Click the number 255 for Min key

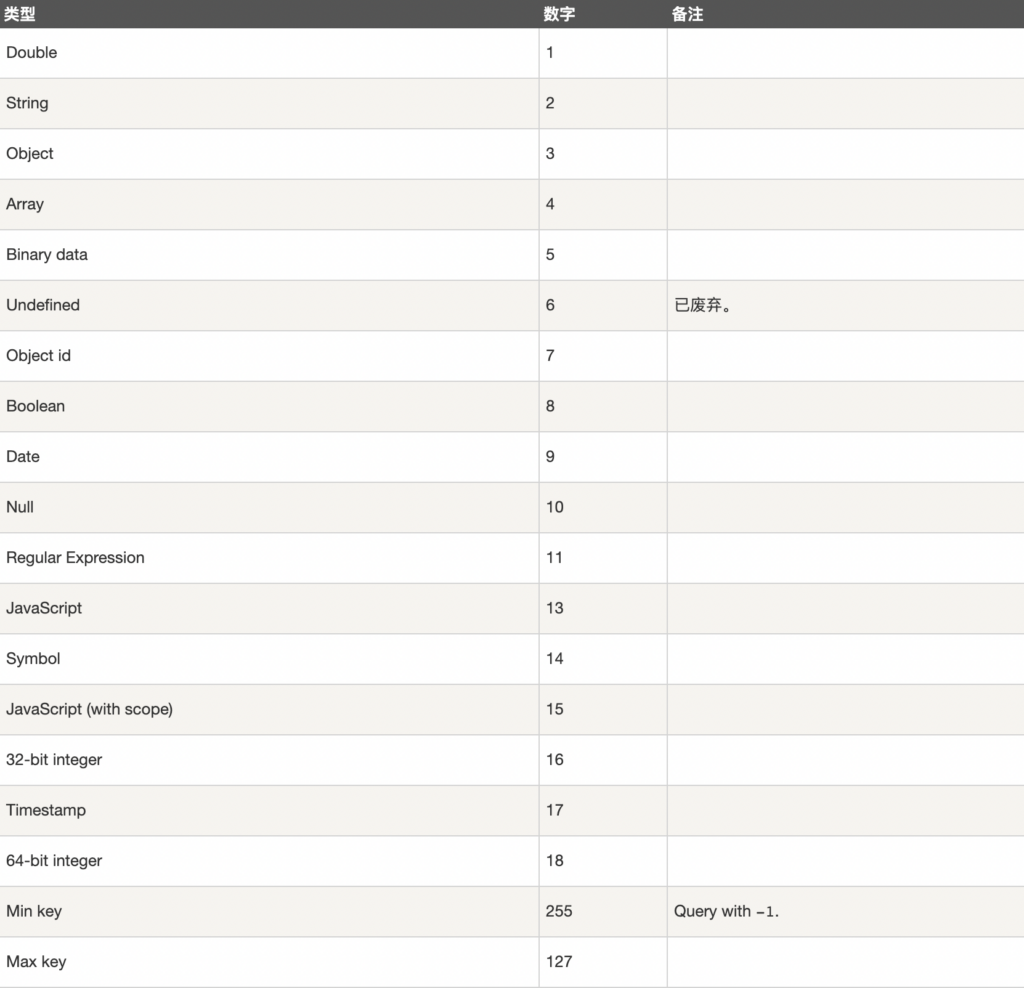(x=559, y=911)
